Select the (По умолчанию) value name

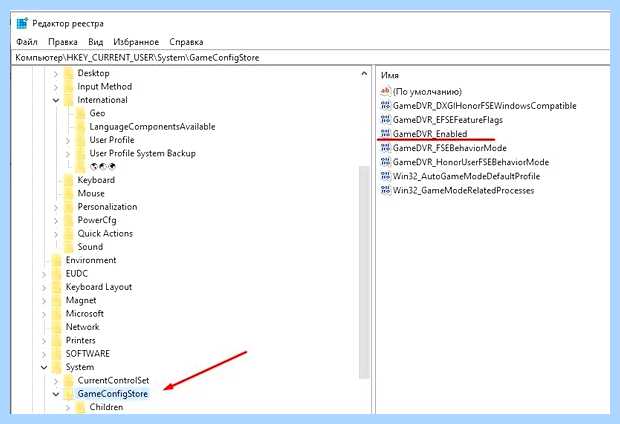coord(427,92)
